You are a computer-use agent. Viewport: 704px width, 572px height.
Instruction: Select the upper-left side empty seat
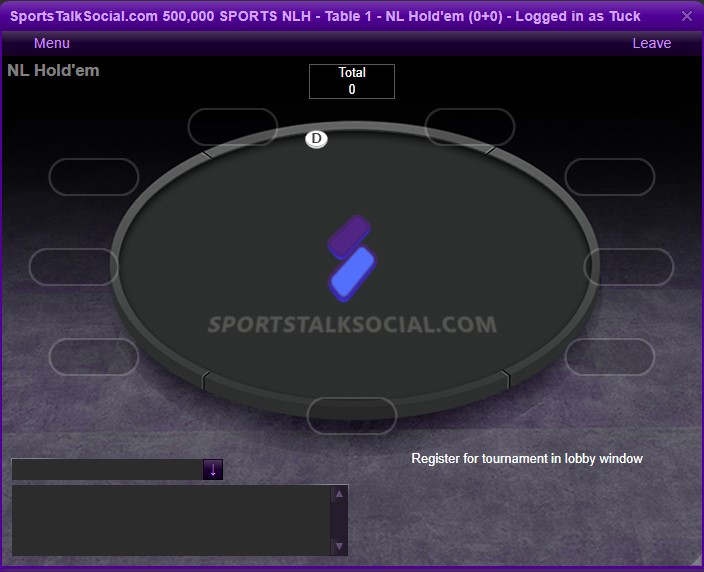(x=94, y=177)
